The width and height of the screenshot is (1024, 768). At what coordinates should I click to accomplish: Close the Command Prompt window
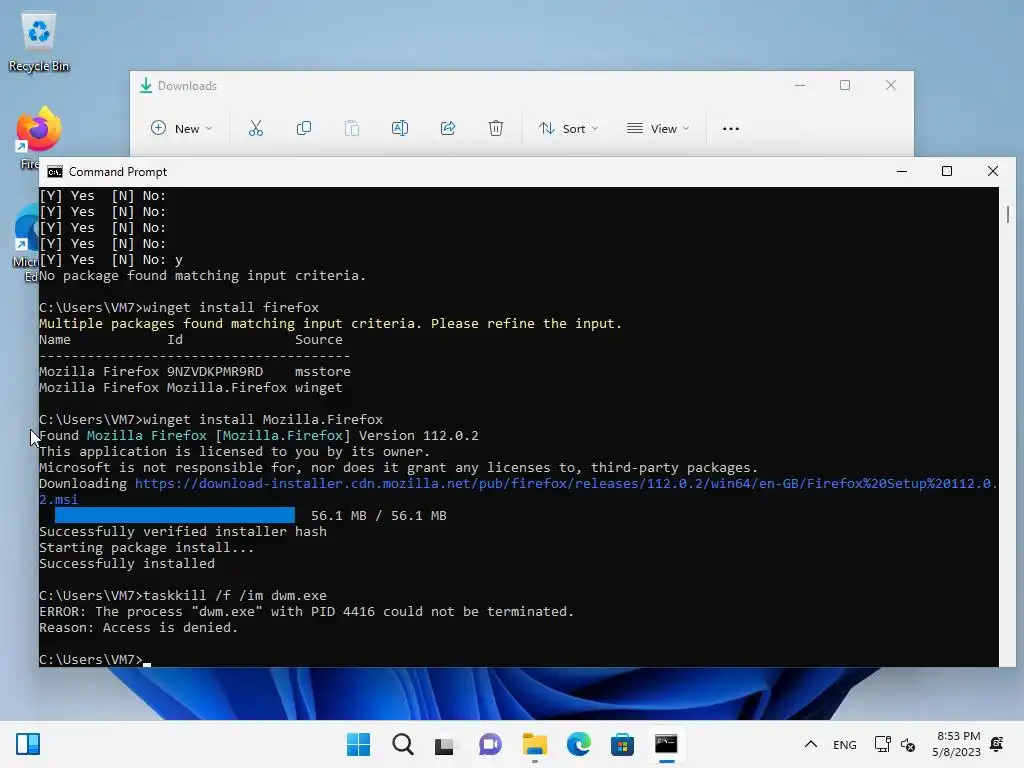[x=993, y=171]
